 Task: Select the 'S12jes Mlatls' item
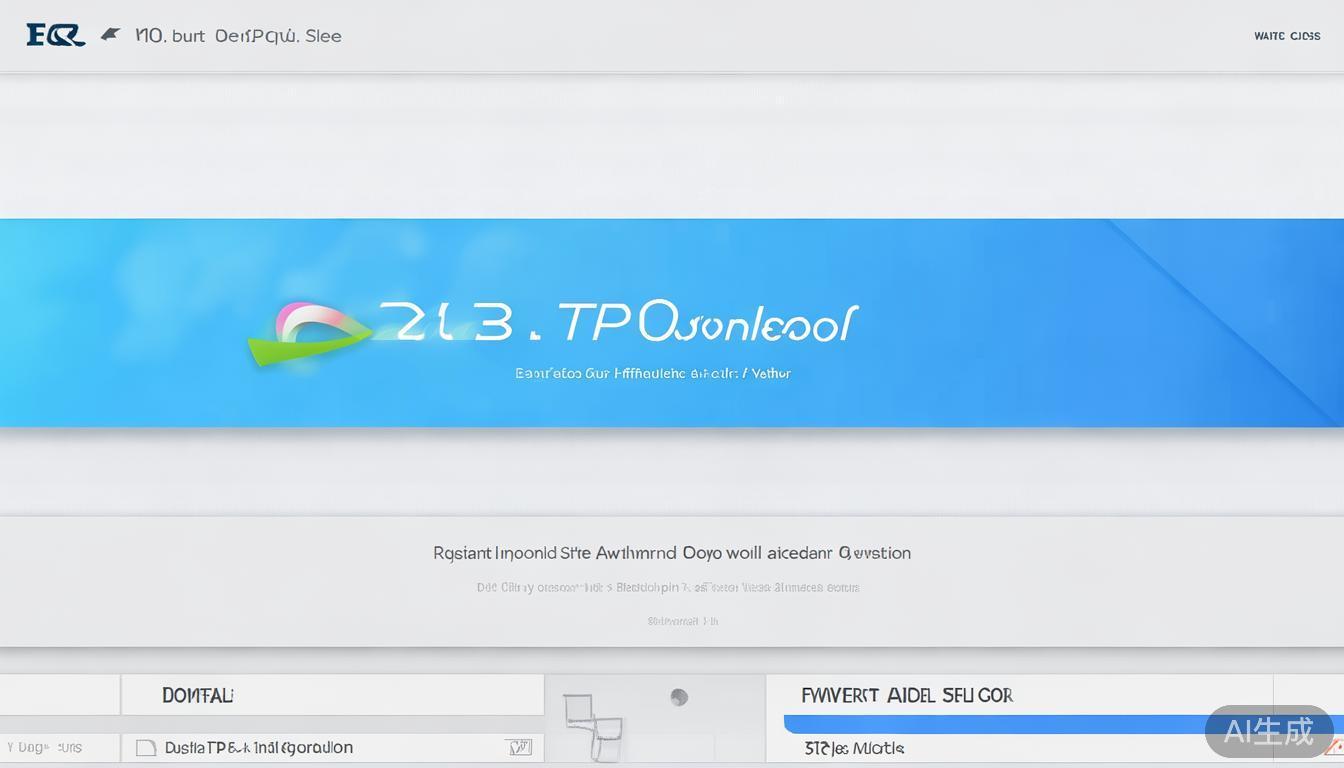[x=854, y=748]
